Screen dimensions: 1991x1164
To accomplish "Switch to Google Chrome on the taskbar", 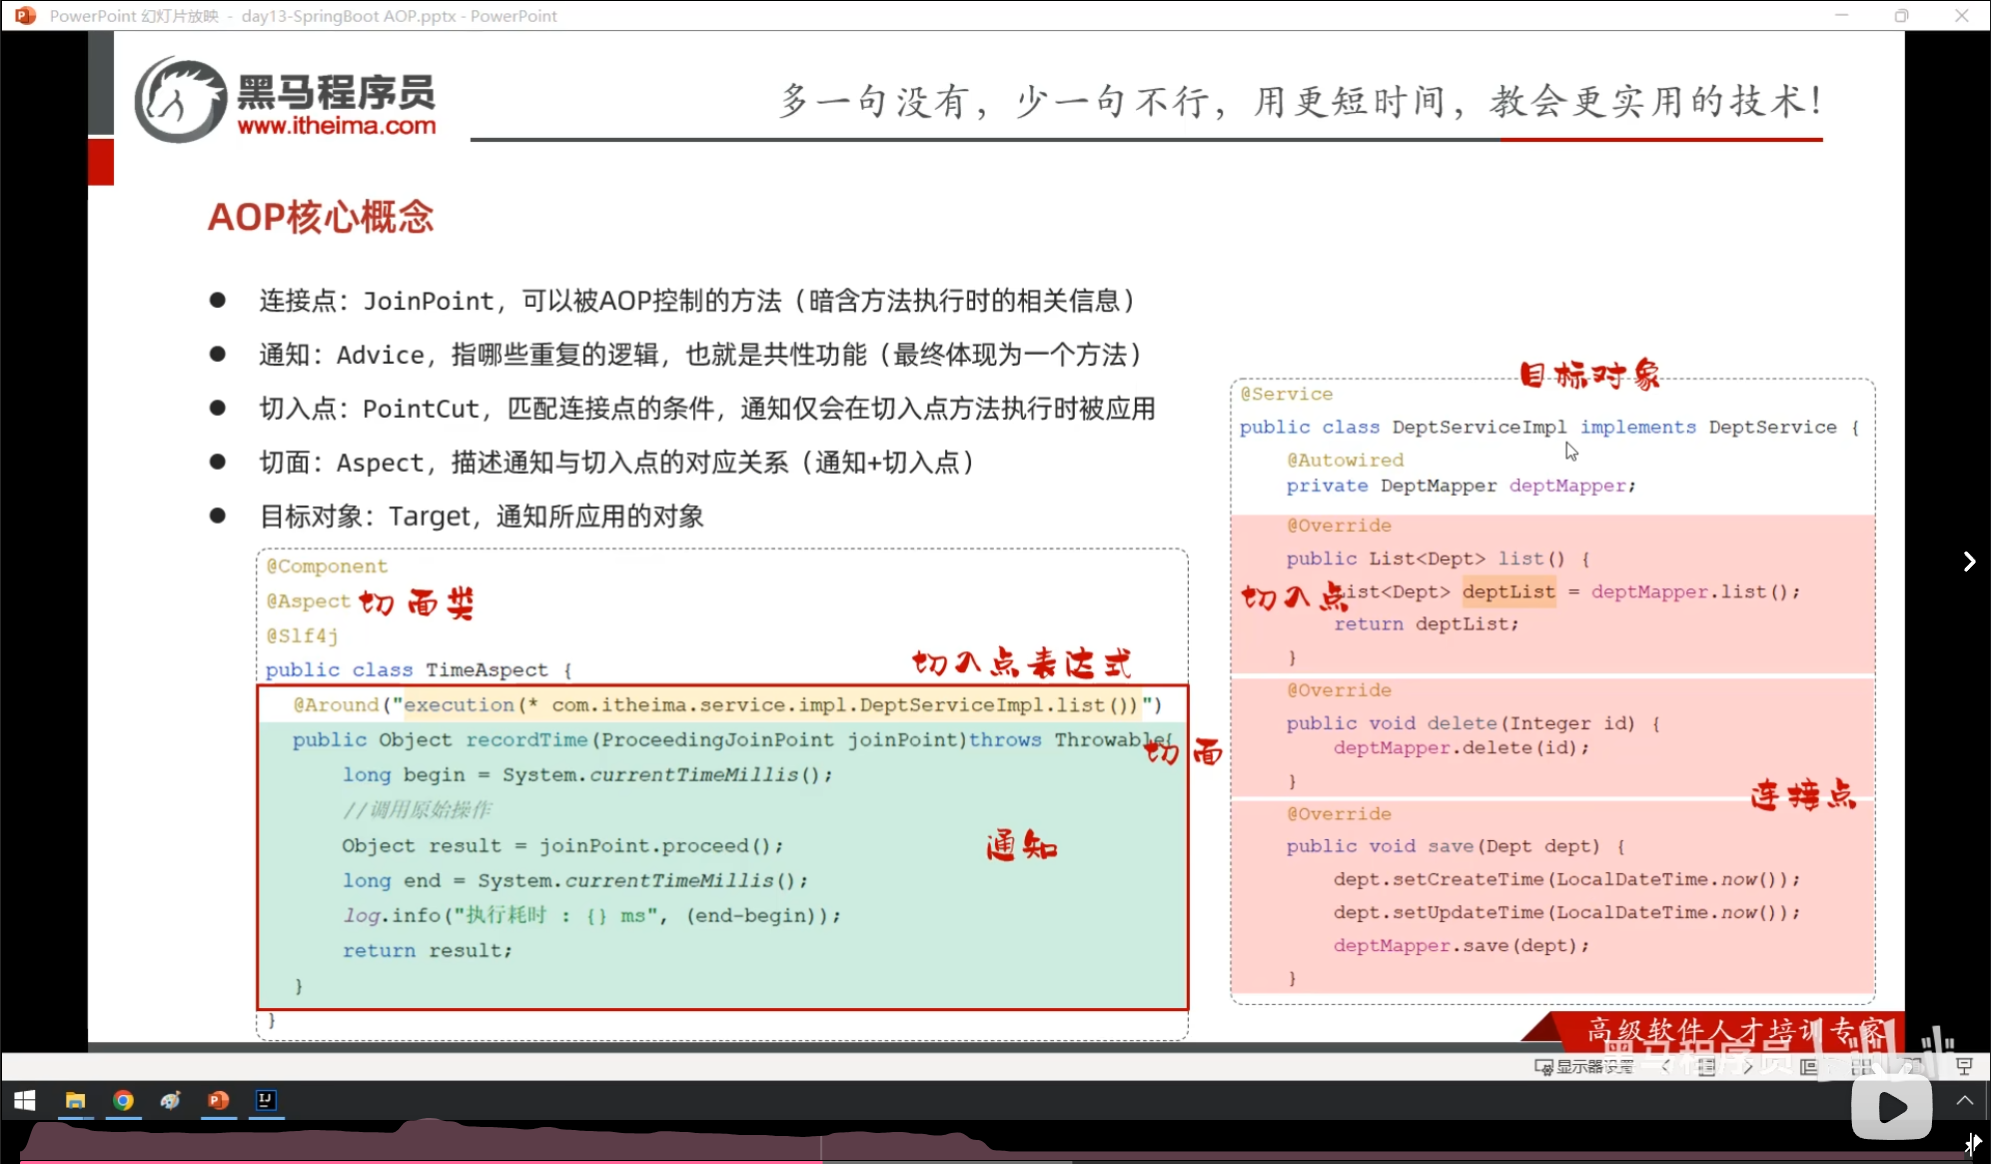I will [x=123, y=1101].
